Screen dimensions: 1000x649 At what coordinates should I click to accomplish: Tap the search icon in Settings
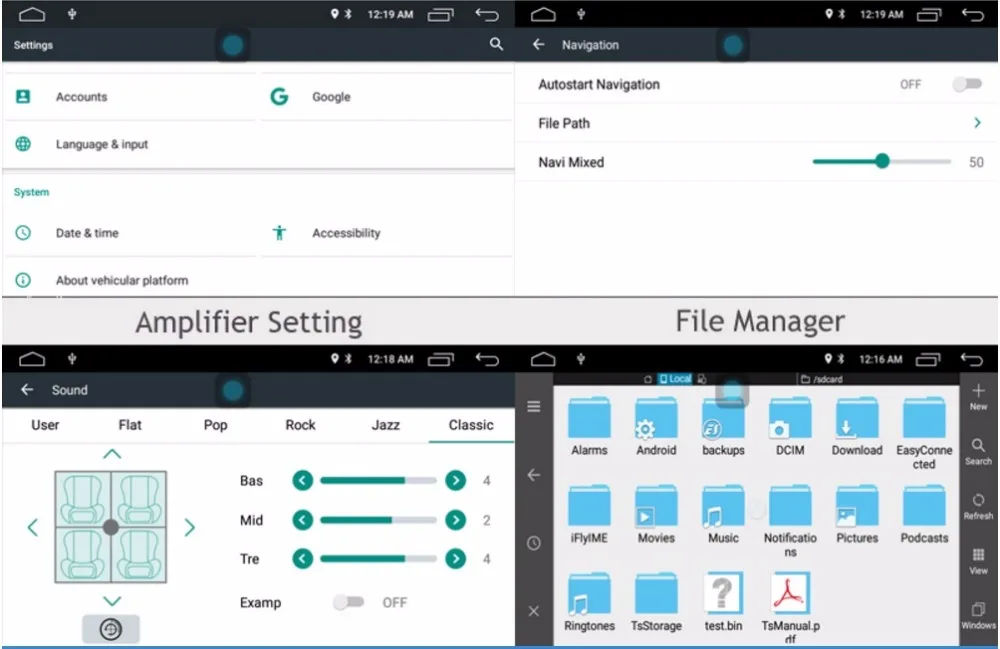pyautogui.click(x=496, y=44)
